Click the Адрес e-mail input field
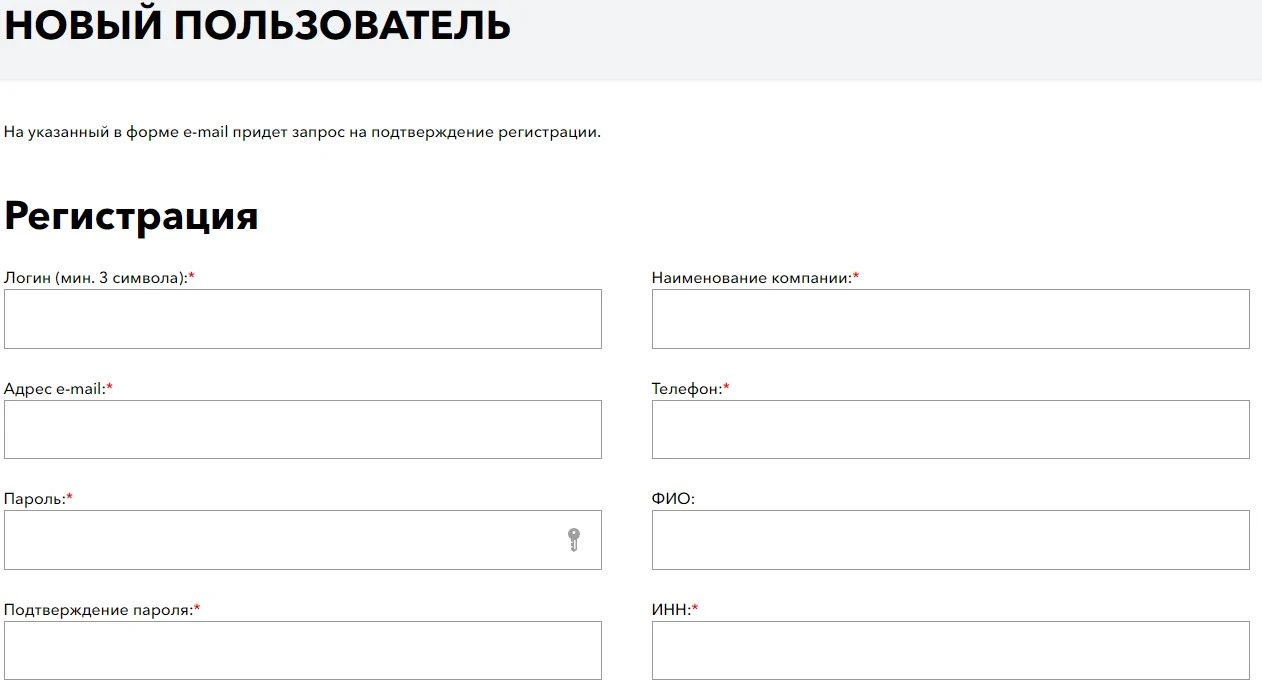The width and height of the screenshot is (1262, 700). pyautogui.click(x=300, y=429)
